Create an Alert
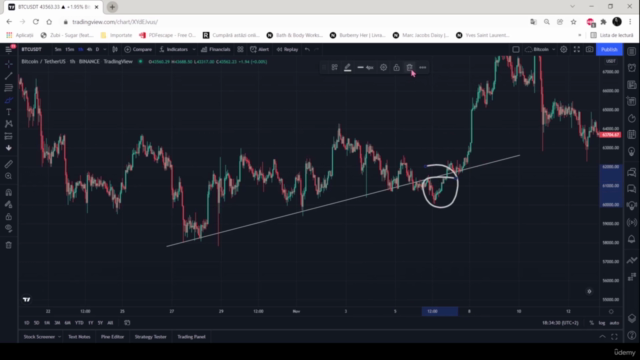Viewport: 640px width, 360px height. 260,49
